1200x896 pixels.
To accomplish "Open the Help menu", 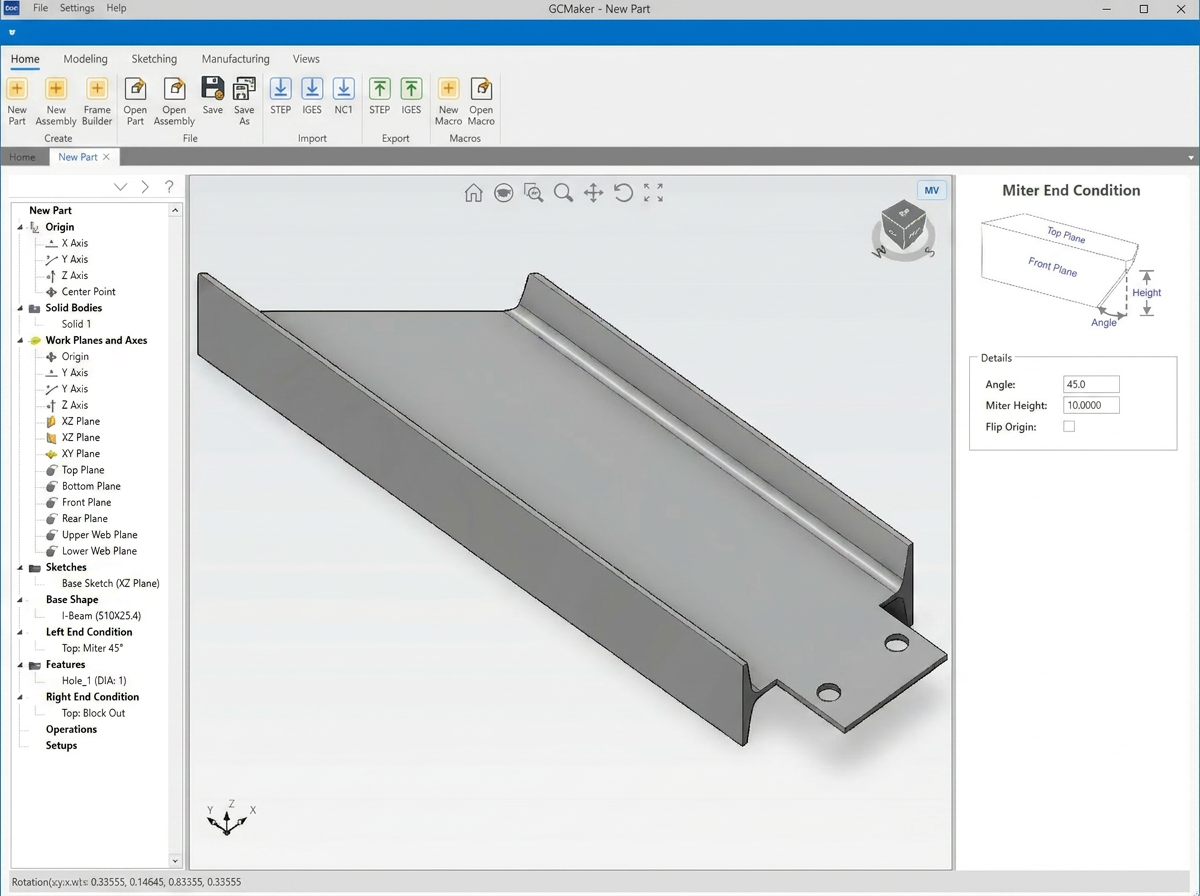I will click(116, 8).
